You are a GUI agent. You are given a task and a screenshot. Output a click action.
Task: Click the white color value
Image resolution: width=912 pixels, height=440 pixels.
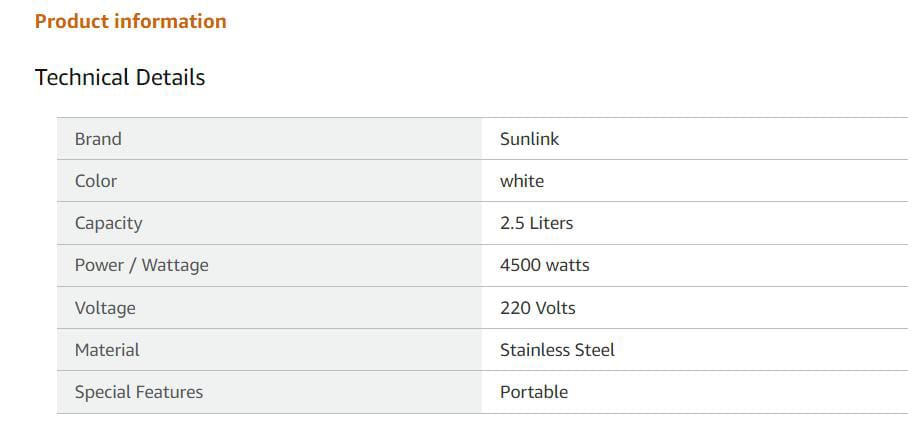click(522, 181)
